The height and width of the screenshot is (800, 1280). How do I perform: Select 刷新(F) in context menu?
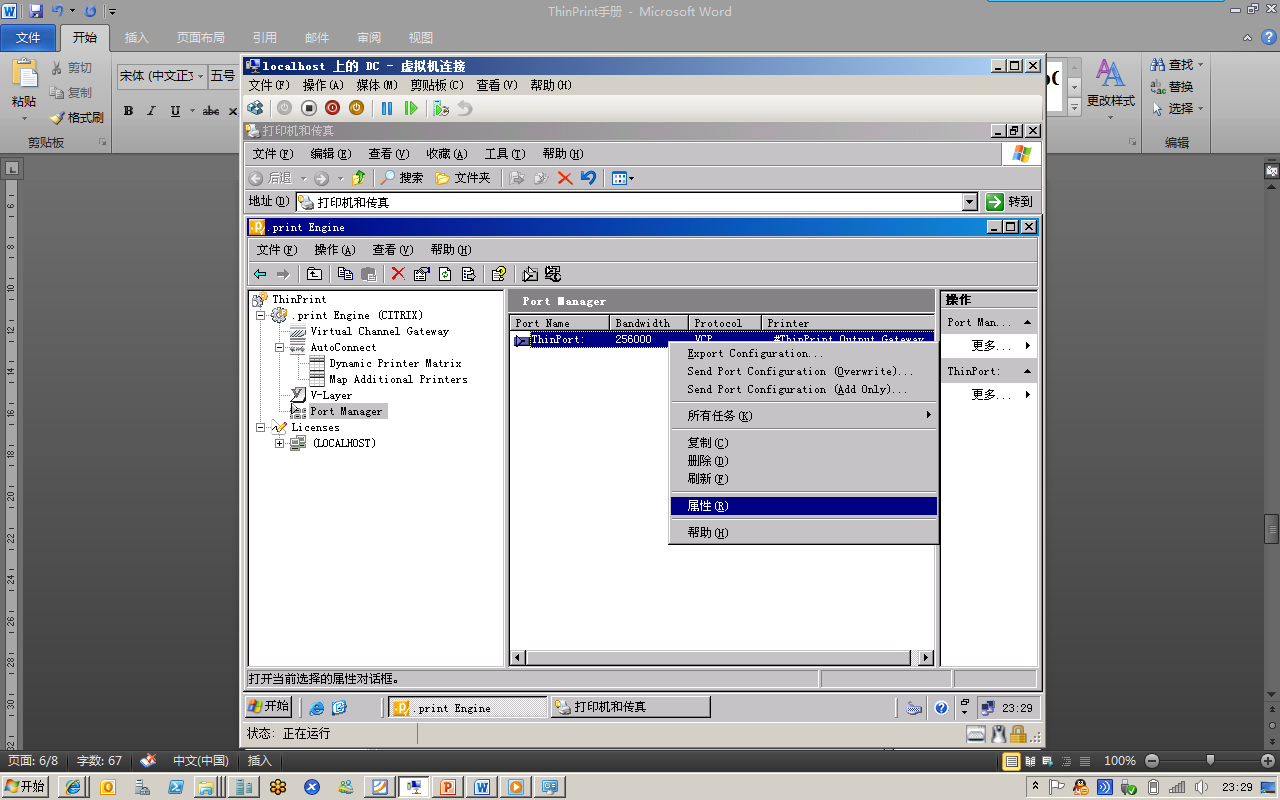pyautogui.click(x=804, y=478)
